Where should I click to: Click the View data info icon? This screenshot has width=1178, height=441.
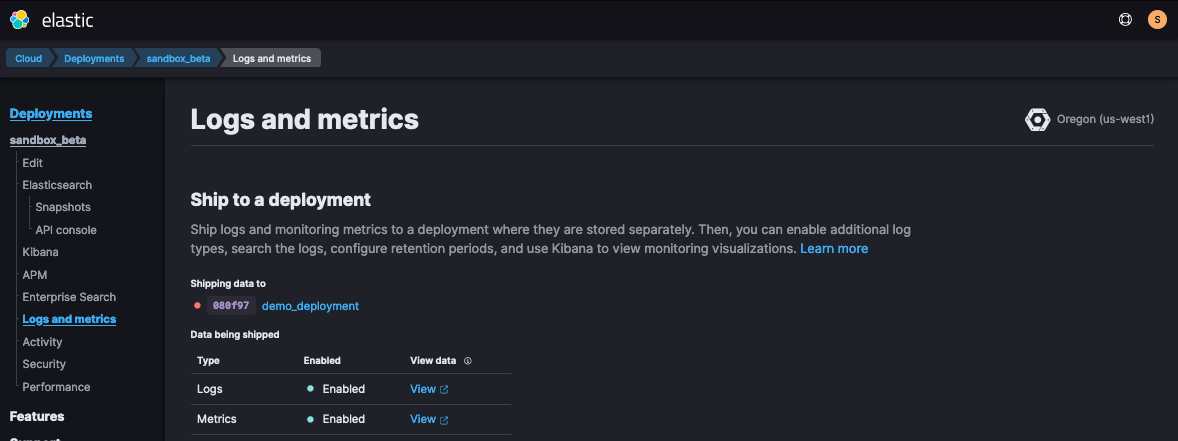[x=467, y=361]
